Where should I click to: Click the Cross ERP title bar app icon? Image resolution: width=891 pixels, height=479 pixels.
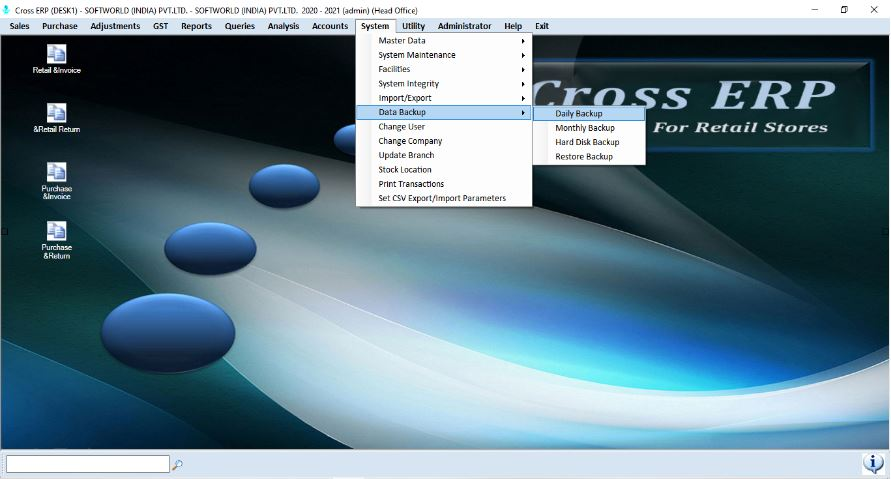pos(6,10)
